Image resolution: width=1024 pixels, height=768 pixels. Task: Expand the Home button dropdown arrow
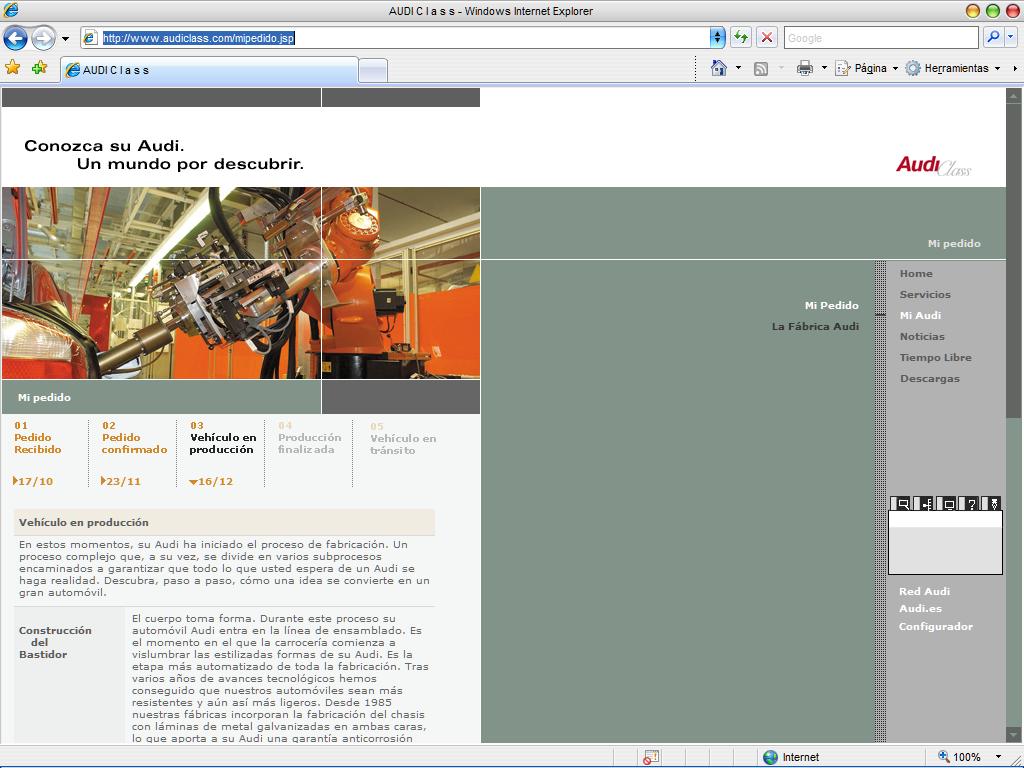pos(738,68)
